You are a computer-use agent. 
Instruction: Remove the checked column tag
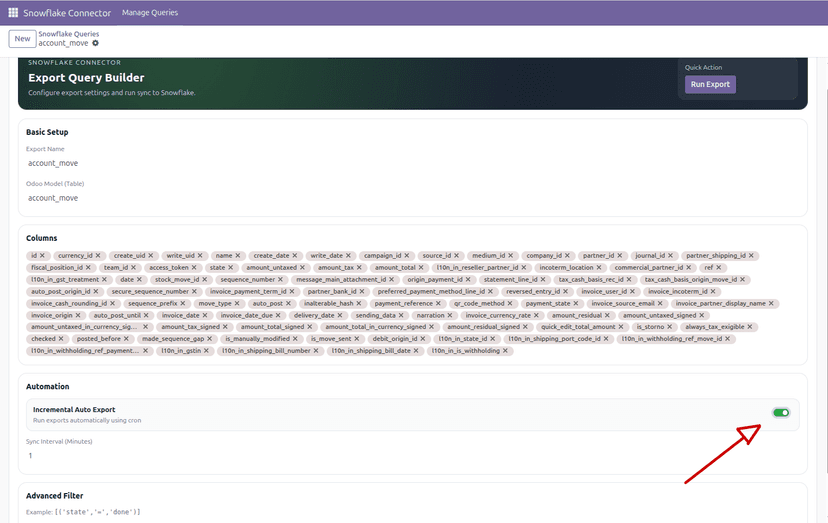(61, 339)
